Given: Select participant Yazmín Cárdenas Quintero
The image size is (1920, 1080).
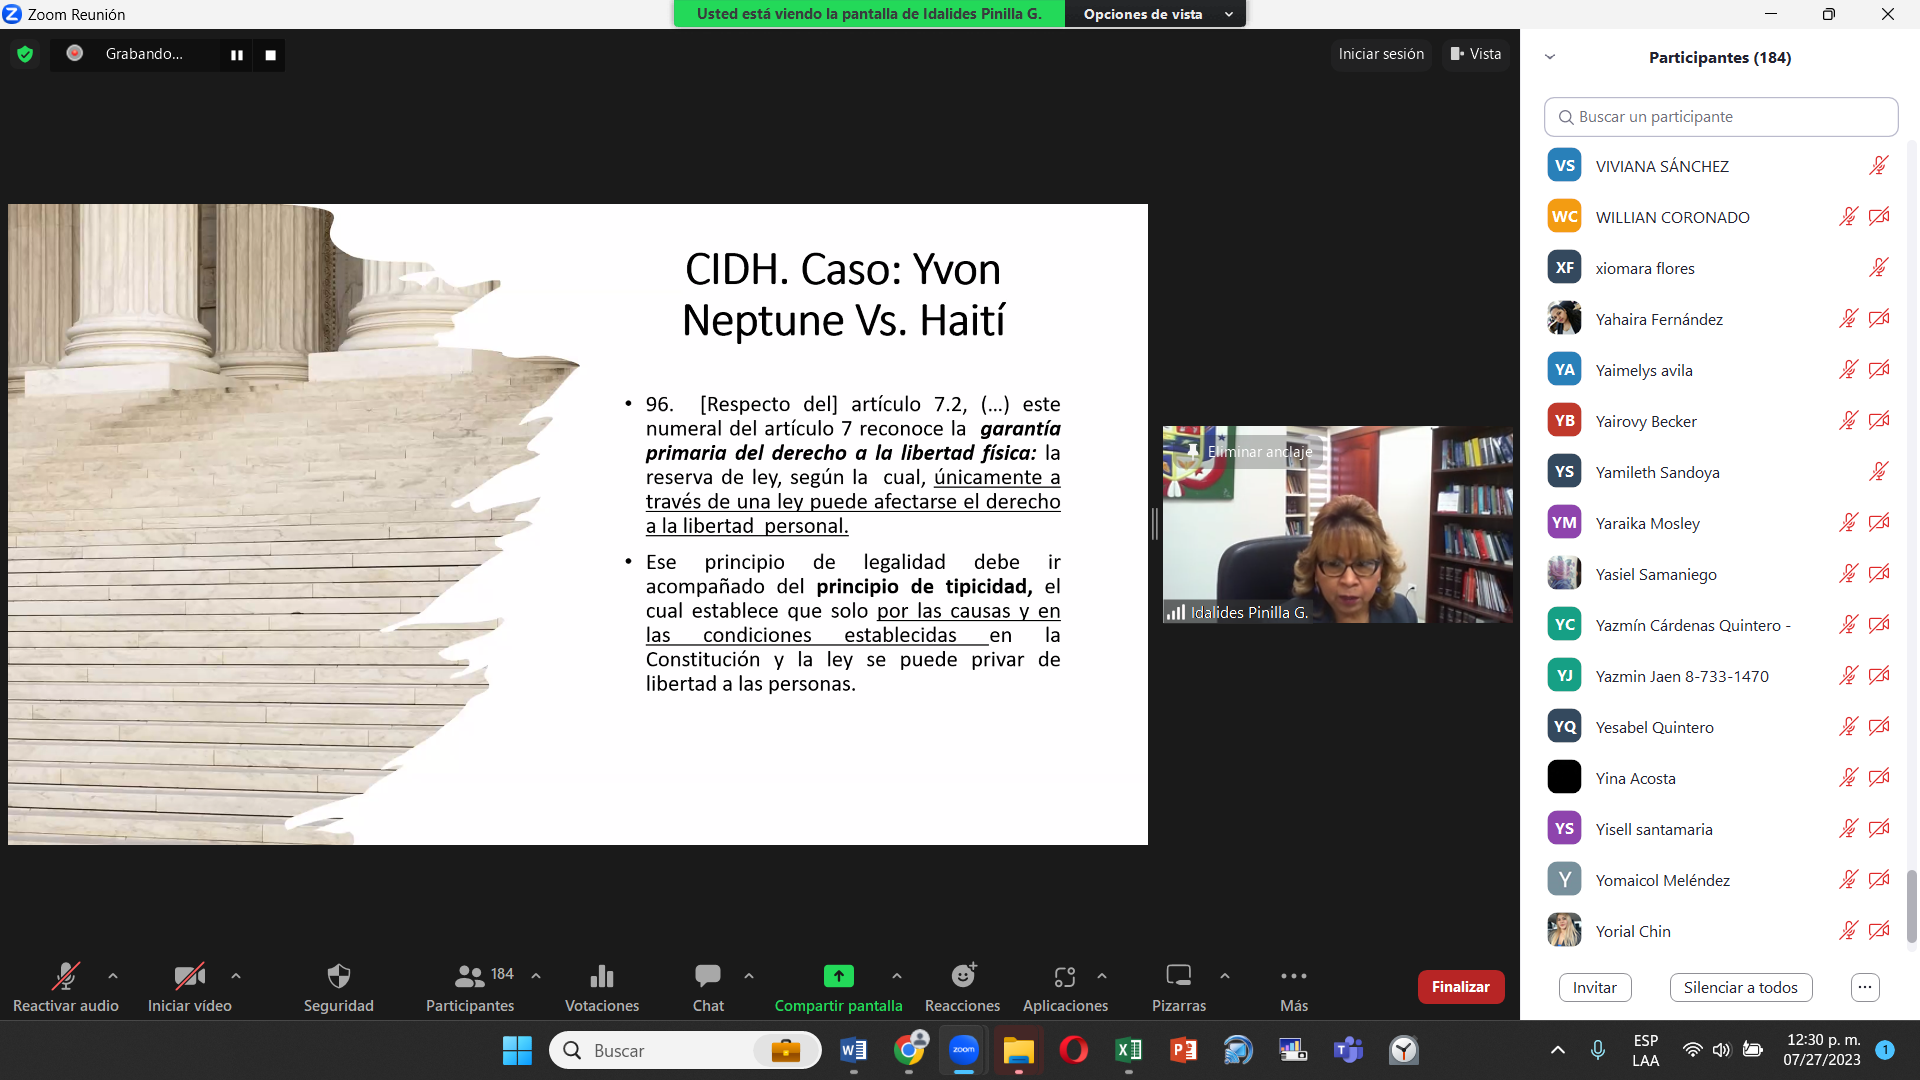Looking at the screenshot, I should click(1719, 625).
